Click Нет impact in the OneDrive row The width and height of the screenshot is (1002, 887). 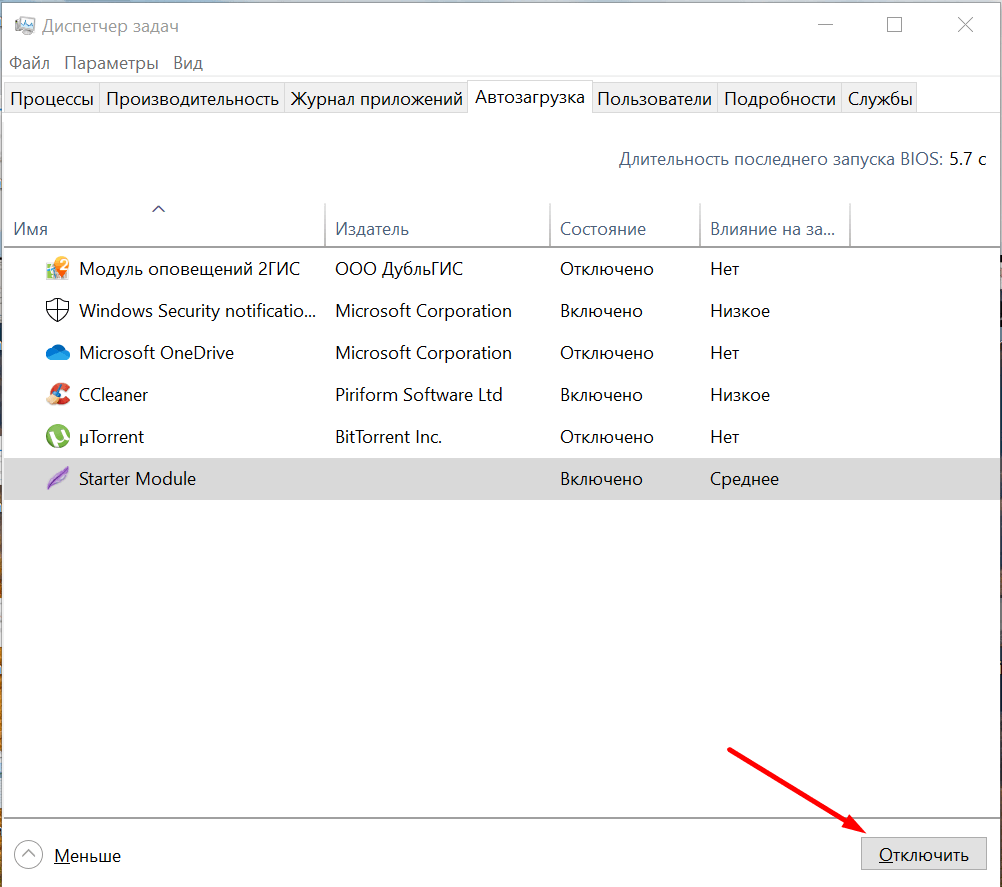coord(725,353)
